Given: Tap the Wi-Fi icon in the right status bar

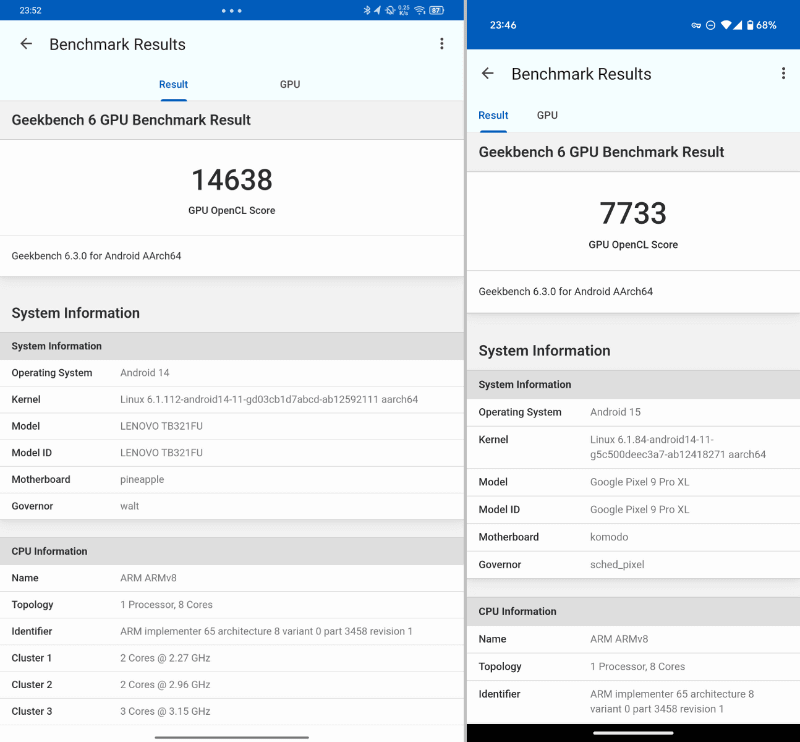Looking at the screenshot, I should [727, 25].
